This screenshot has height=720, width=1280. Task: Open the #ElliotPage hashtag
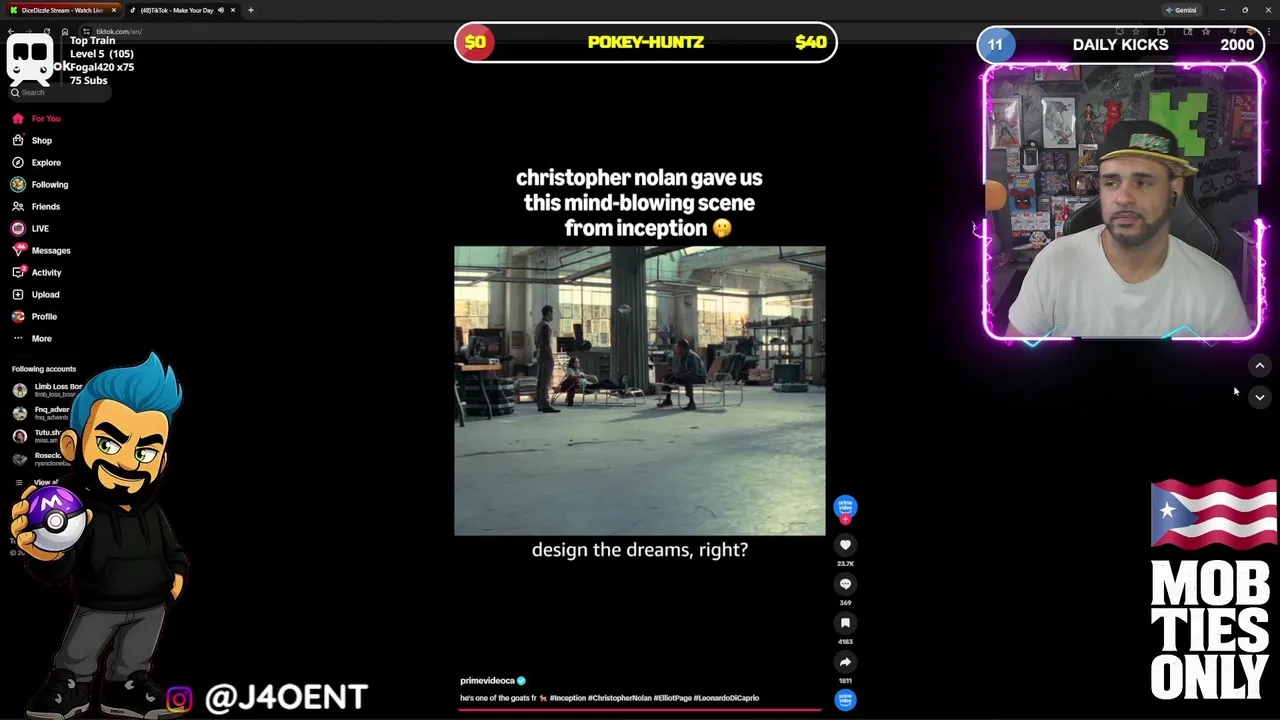click(672, 698)
